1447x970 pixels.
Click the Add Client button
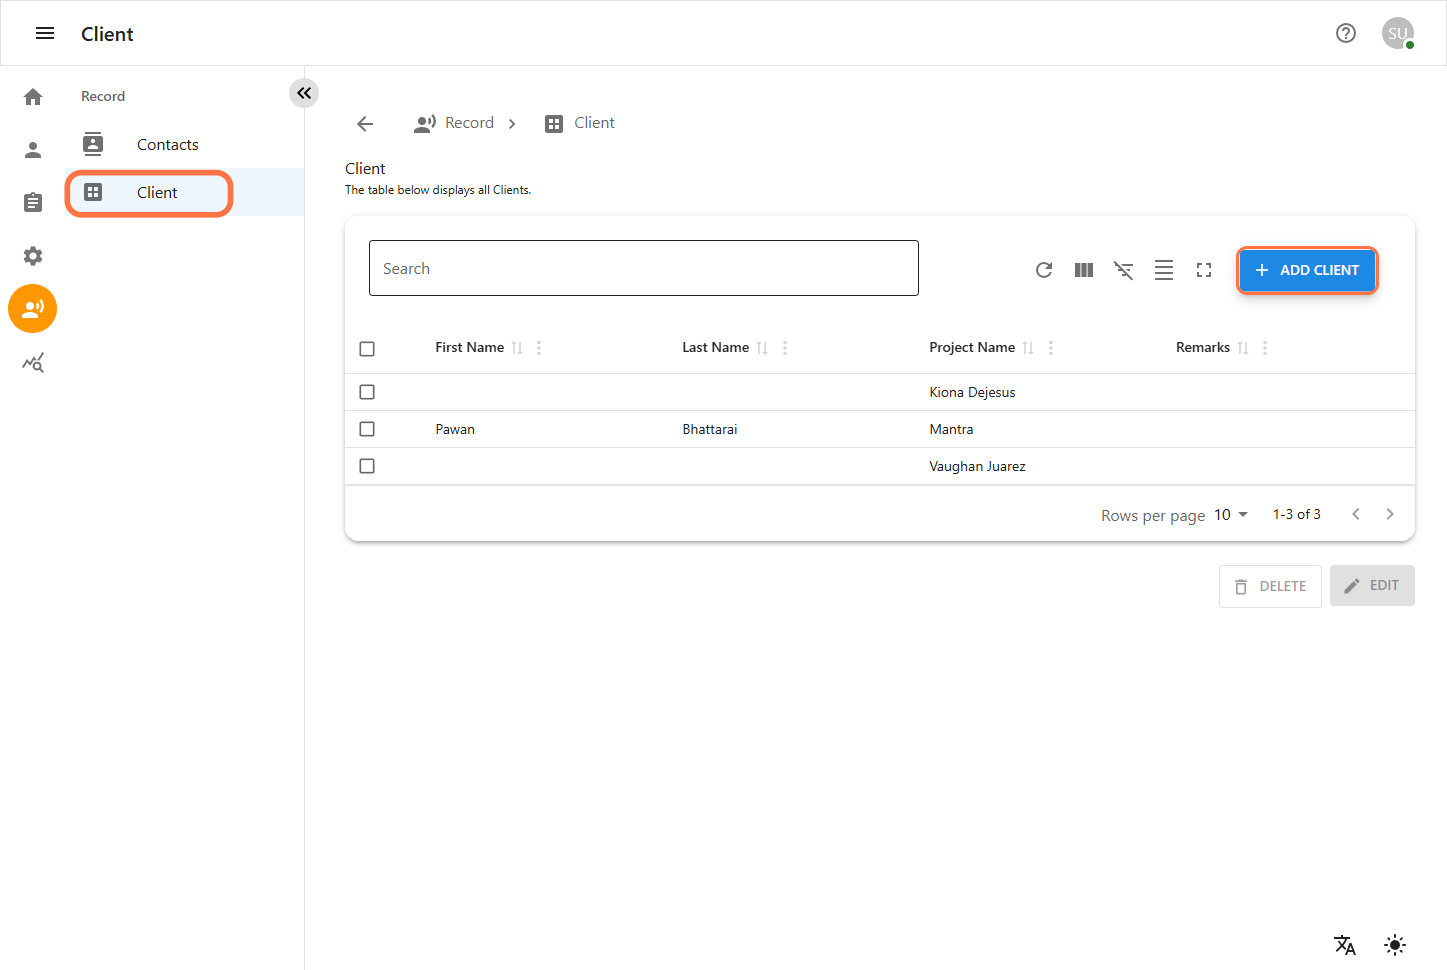pyautogui.click(x=1307, y=270)
